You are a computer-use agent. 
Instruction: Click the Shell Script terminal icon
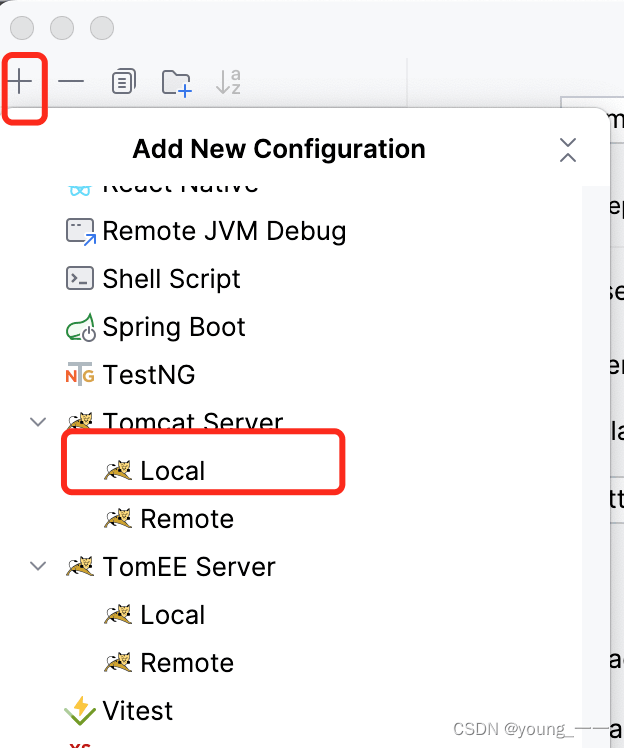pos(80,279)
